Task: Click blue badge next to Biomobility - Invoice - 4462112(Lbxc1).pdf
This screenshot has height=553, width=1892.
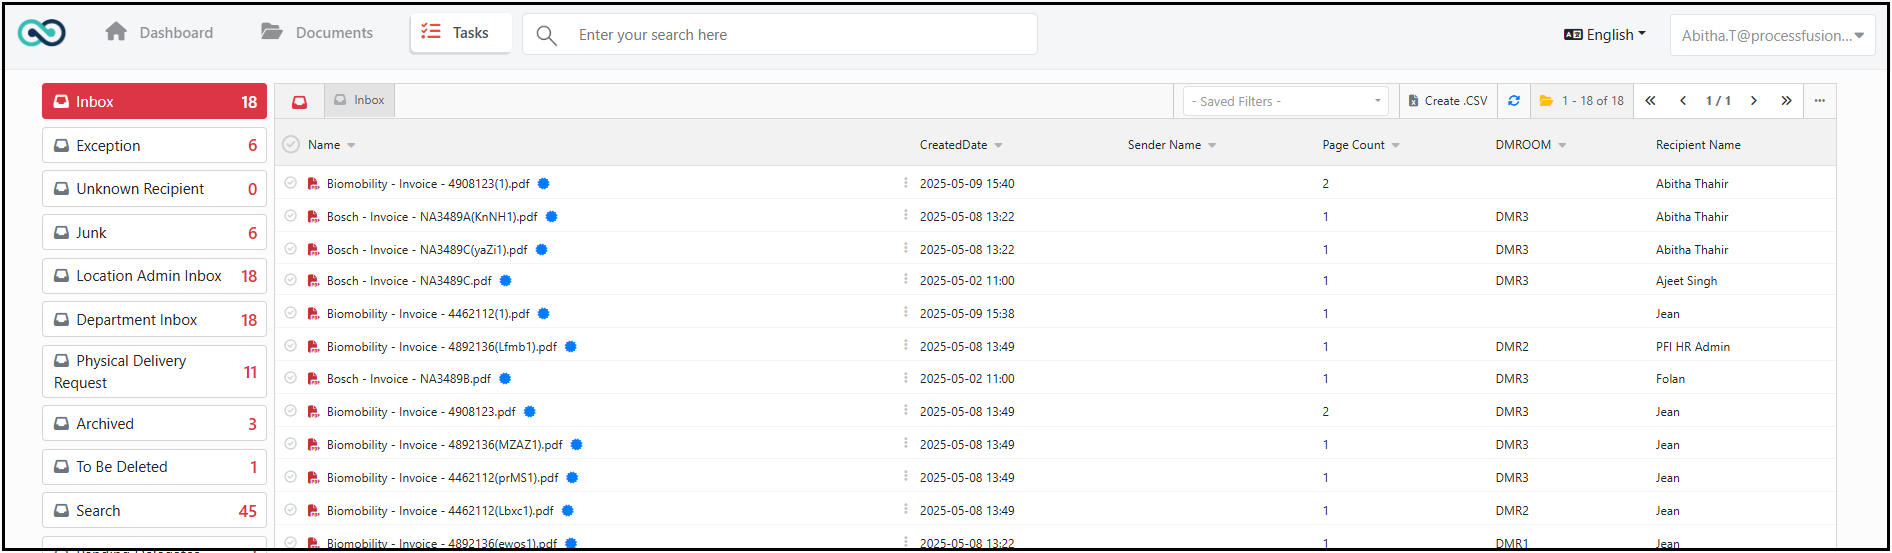Action: 568,511
